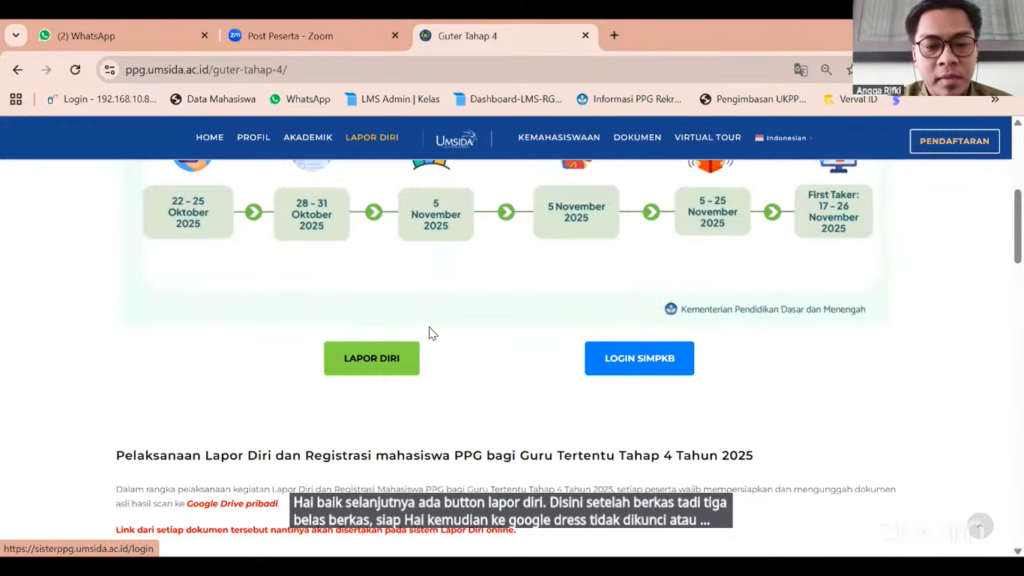
Task: Reload the page with refresh icon
Action: point(75,70)
